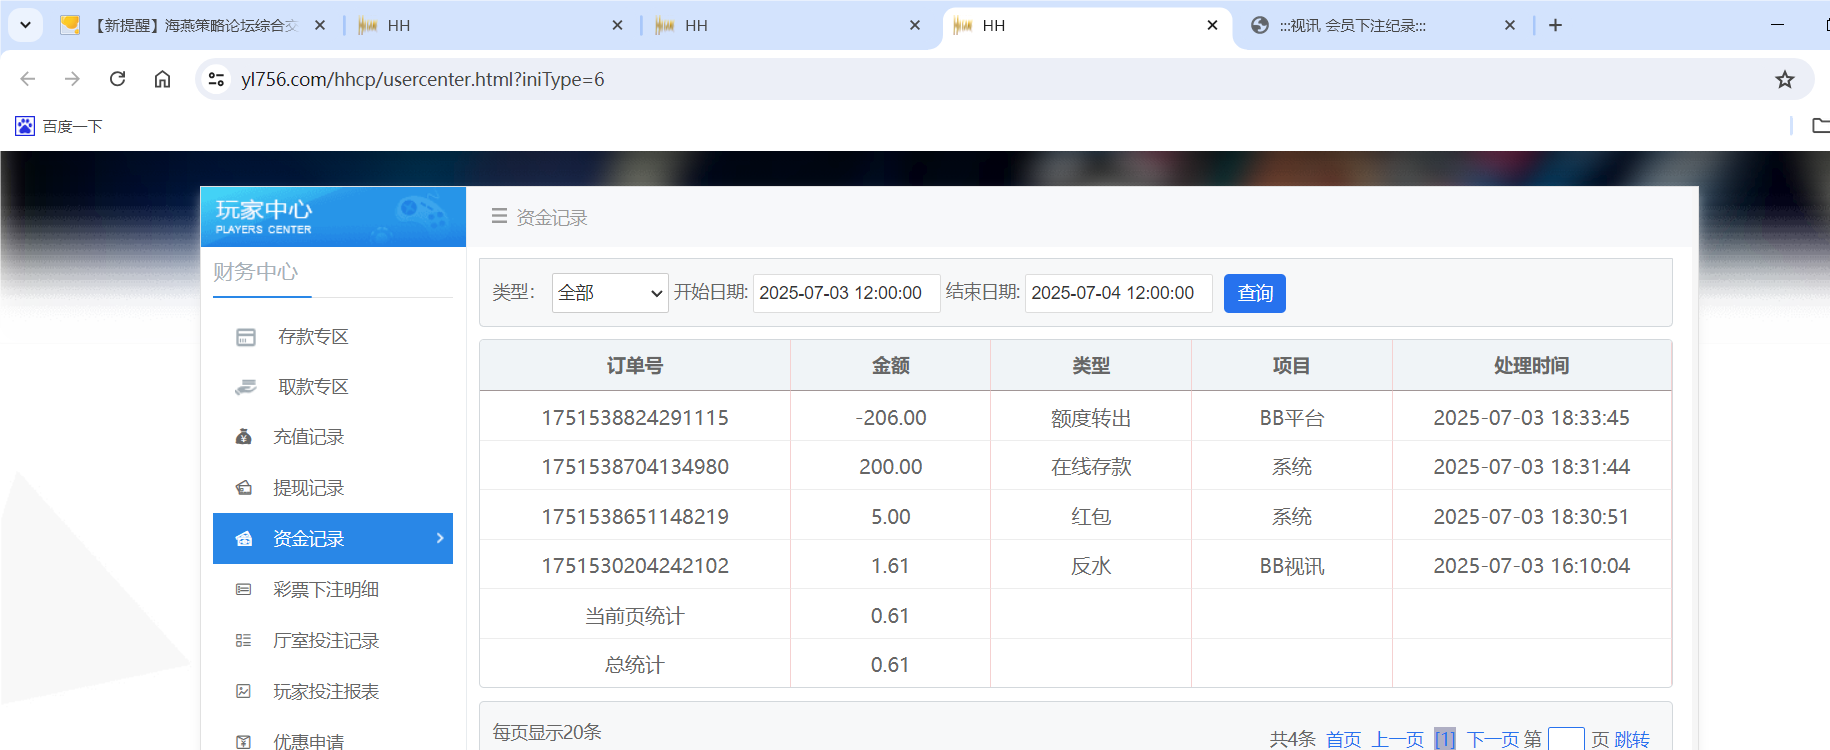This screenshot has height=750, width=1830.
Task: Click the 玩家投注报表 chart icon
Action: pyautogui.click(x=243, y=692)
